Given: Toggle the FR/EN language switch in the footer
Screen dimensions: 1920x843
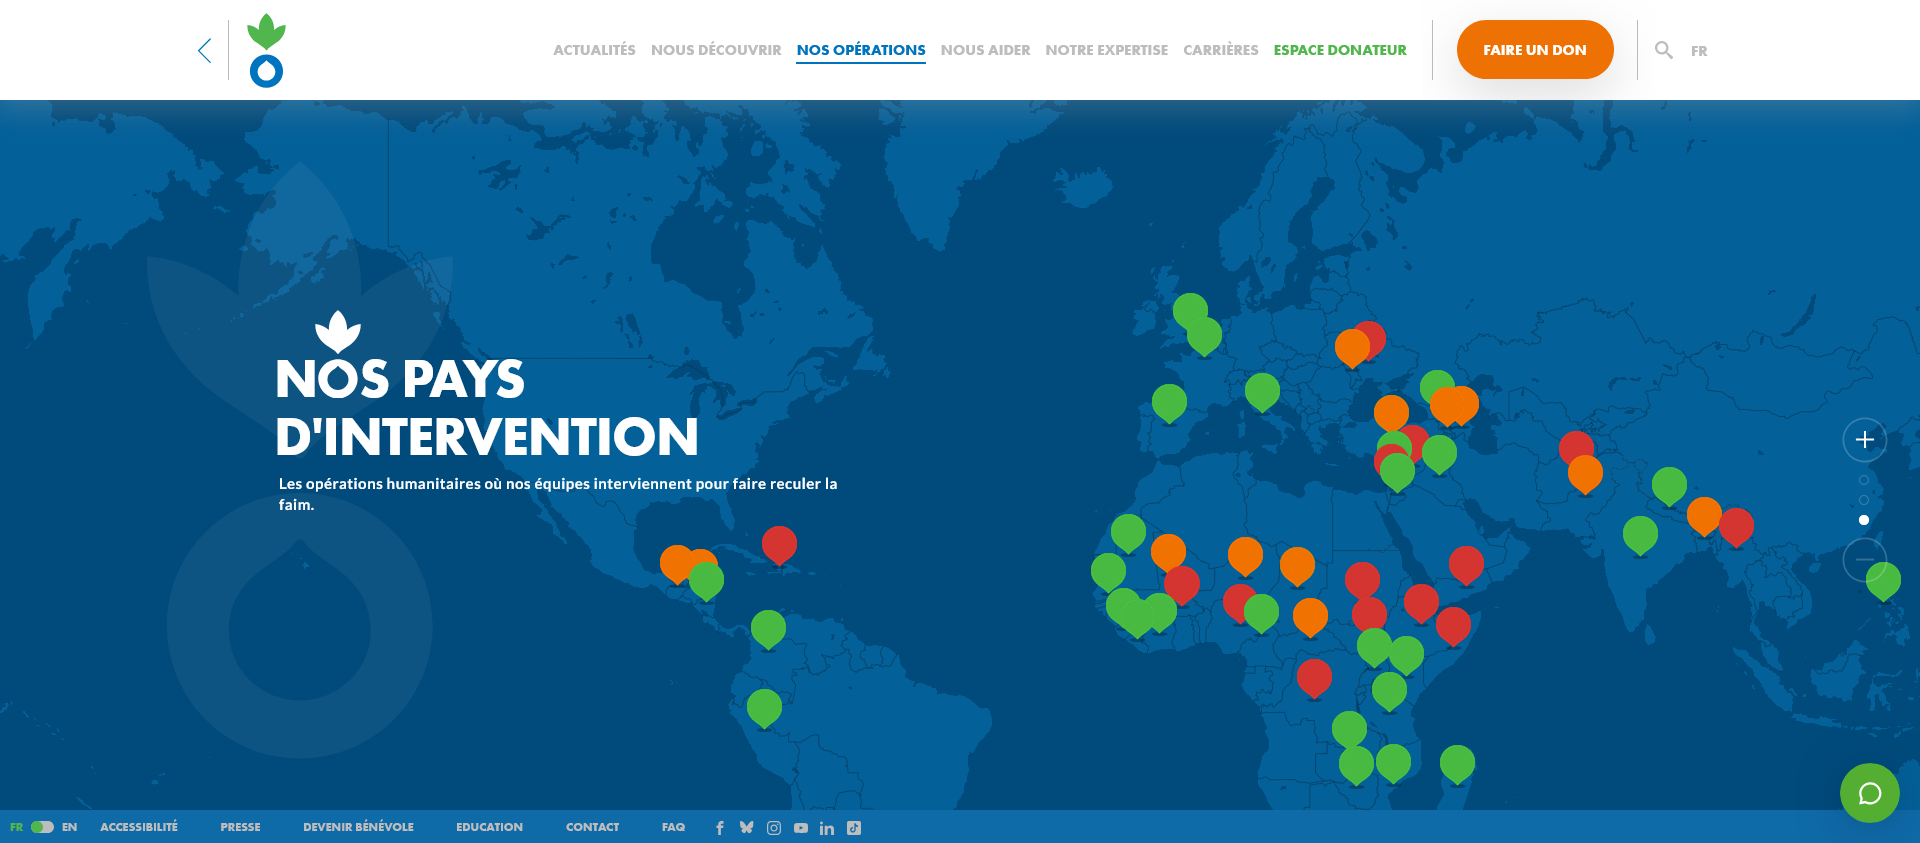Looking at the screenshot, I should tap(42, 827).
